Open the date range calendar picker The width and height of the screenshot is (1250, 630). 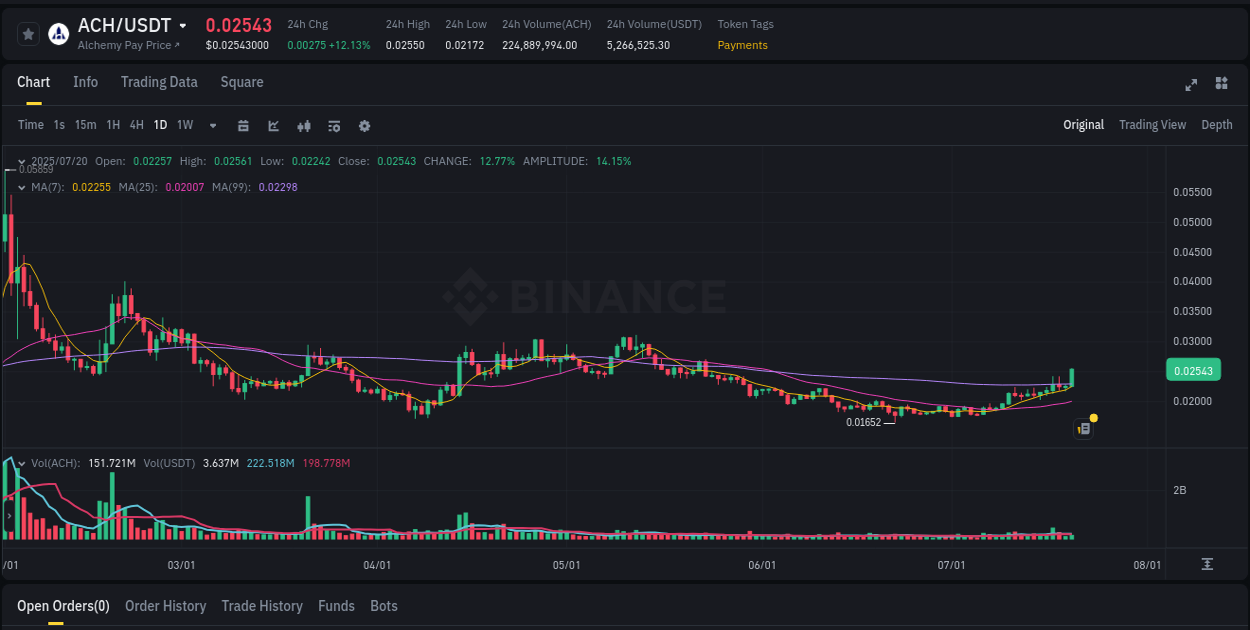pyautogui.click(x=243, y=125)
